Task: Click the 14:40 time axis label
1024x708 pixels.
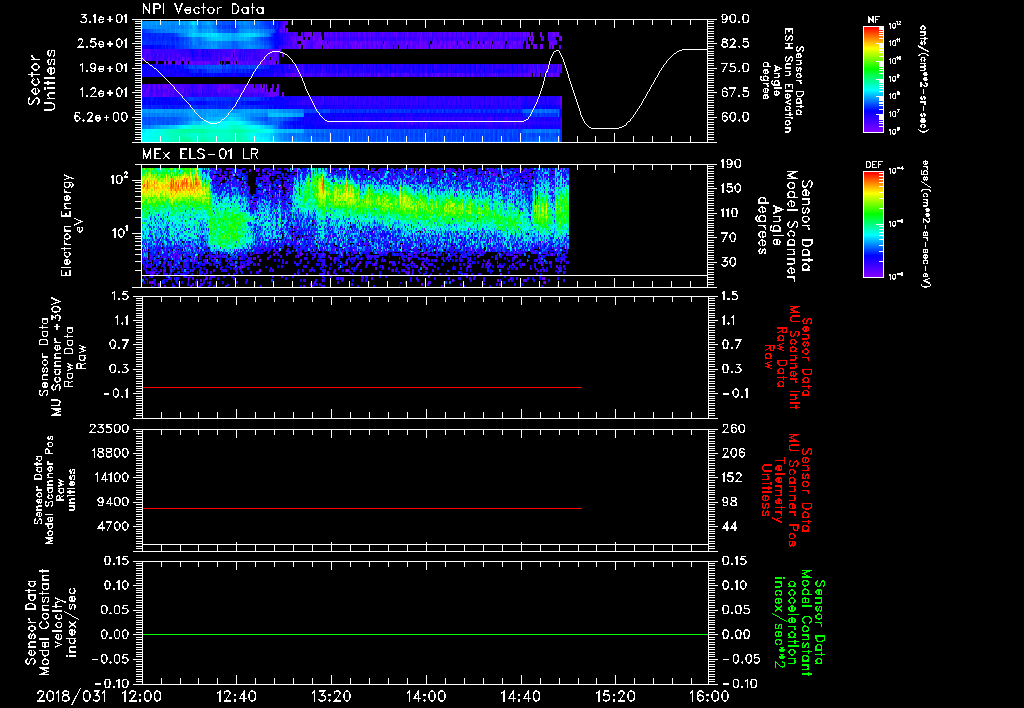Action: [520, 696]
